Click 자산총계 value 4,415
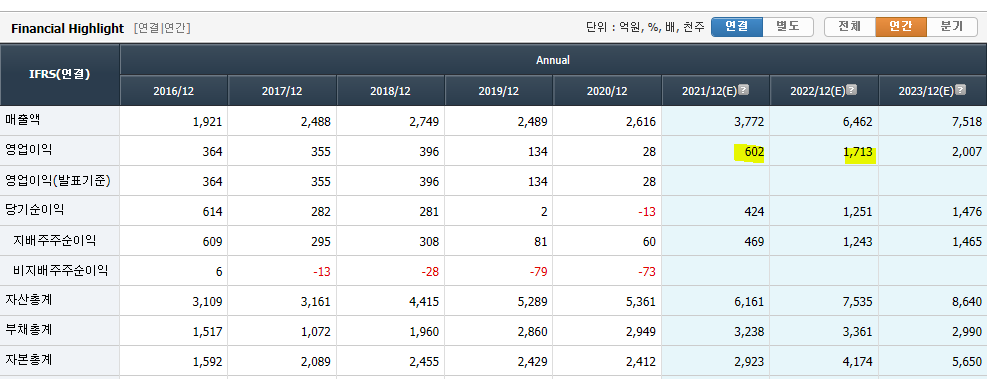Image resolution: width=994 pixels, height=379 pixels. [425, 302]
